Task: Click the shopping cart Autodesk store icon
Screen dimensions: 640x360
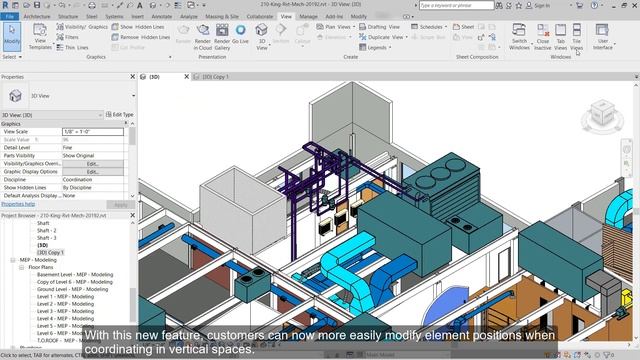Action: pyautogui.click(x=579, y=5)
